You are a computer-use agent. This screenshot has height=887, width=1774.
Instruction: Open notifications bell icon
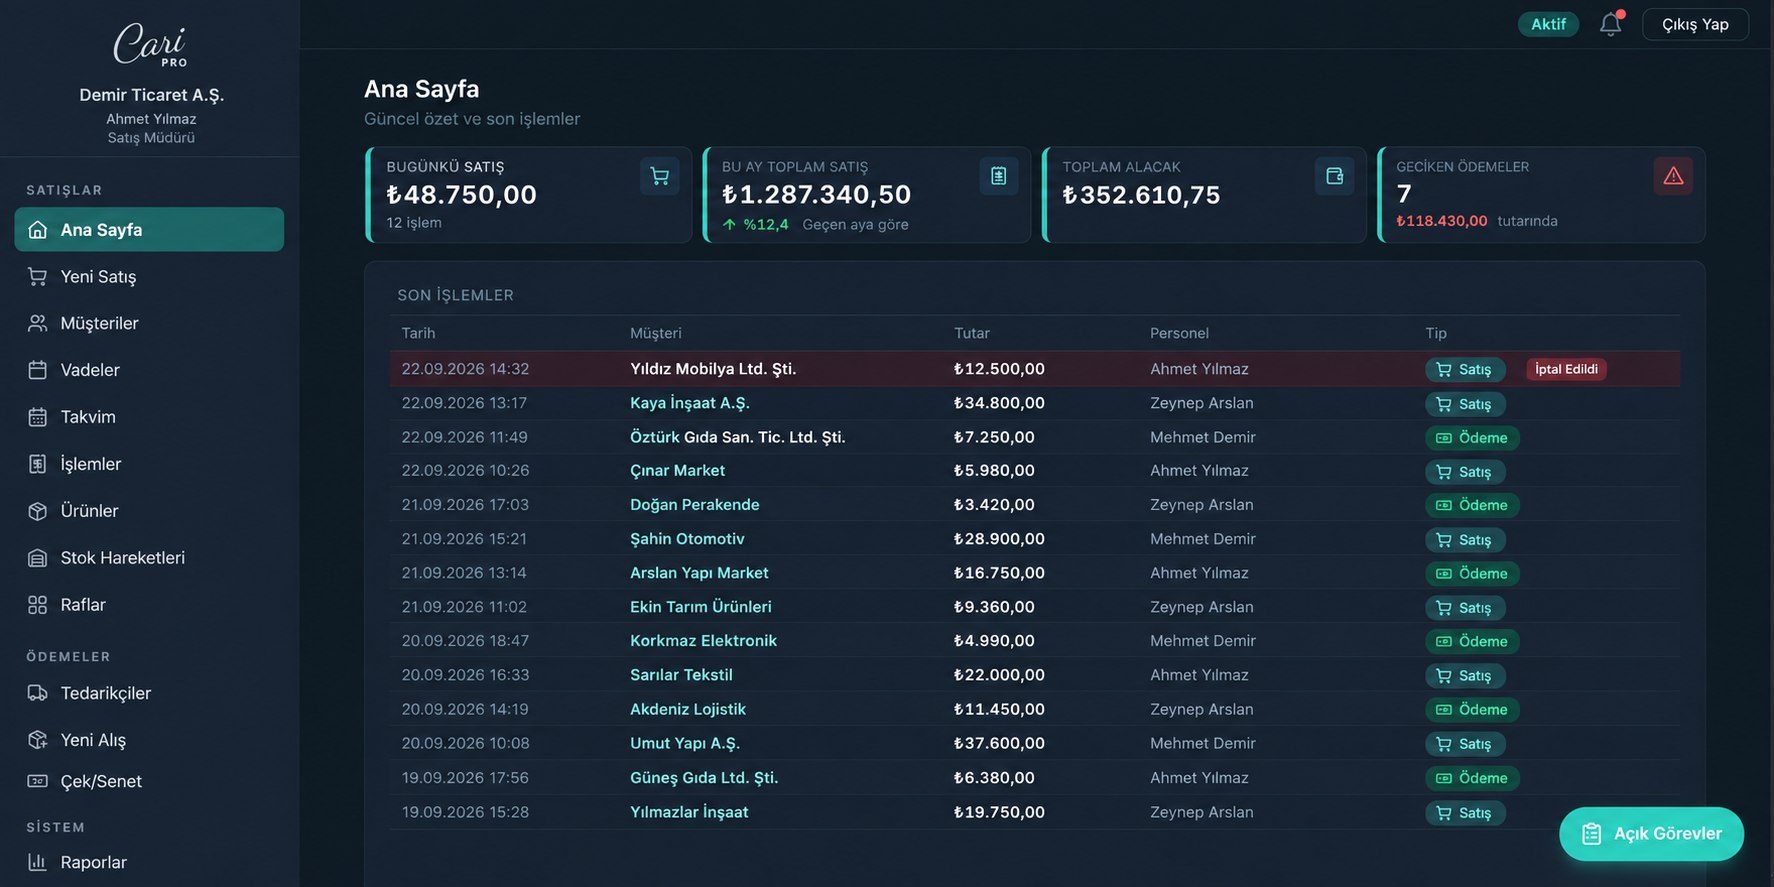(x=1610, y=24)
